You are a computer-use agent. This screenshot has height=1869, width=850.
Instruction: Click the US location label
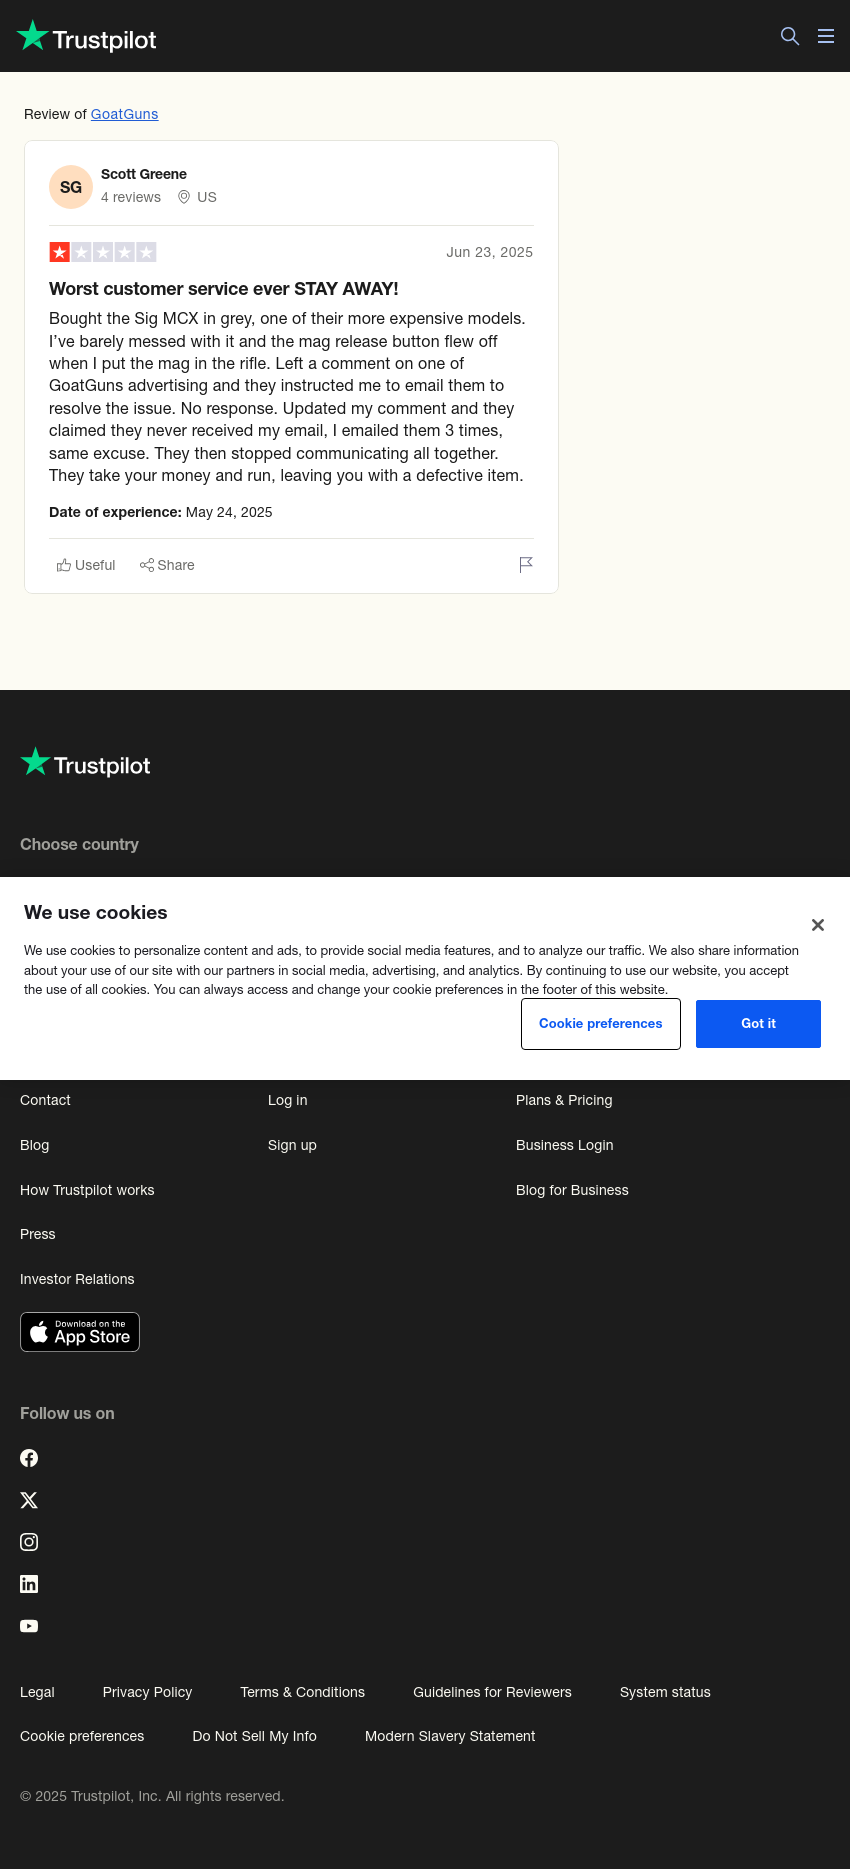pyautogui.click(x=197, y=197)
